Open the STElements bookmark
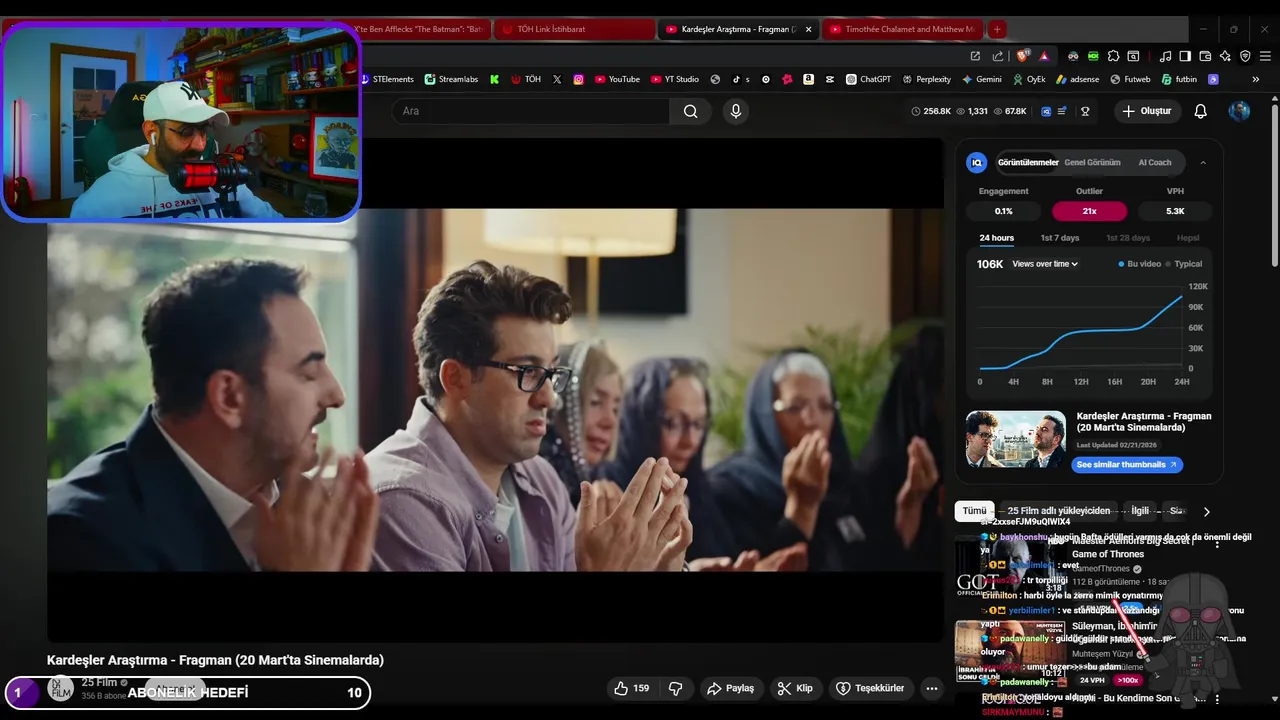 [x=387, y=79]
